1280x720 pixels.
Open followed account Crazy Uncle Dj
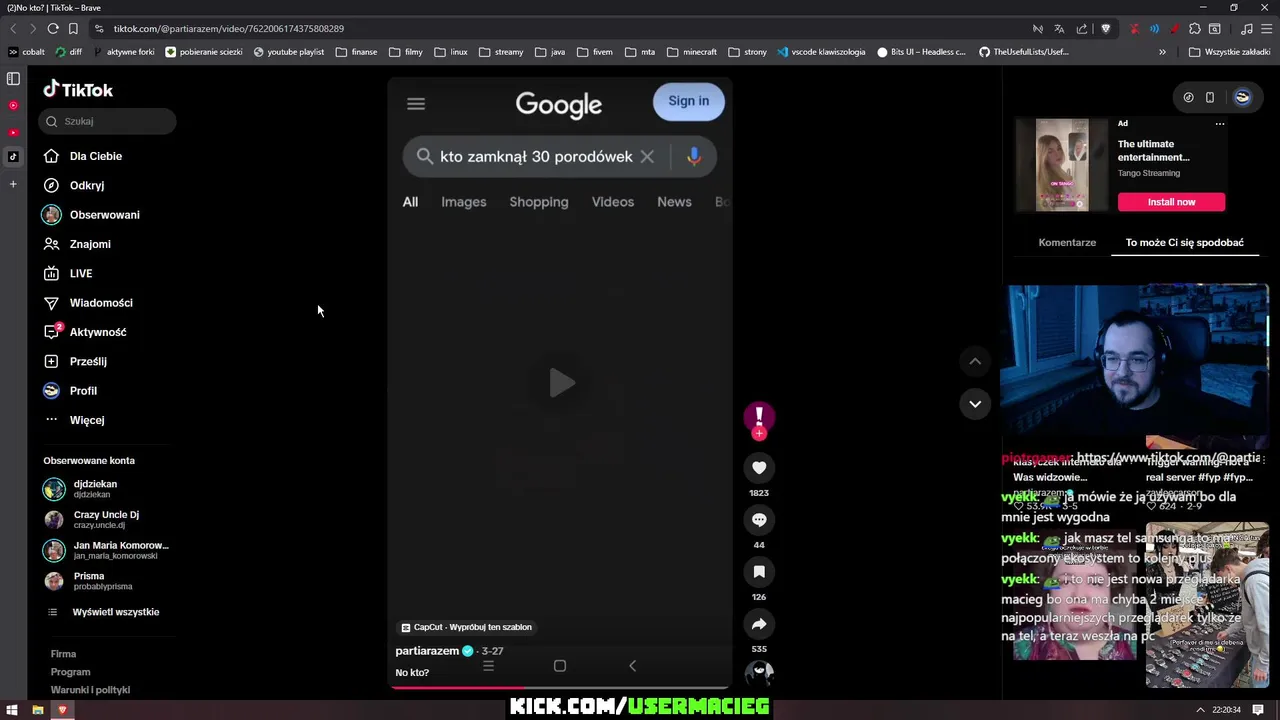(x=106, y=519)
